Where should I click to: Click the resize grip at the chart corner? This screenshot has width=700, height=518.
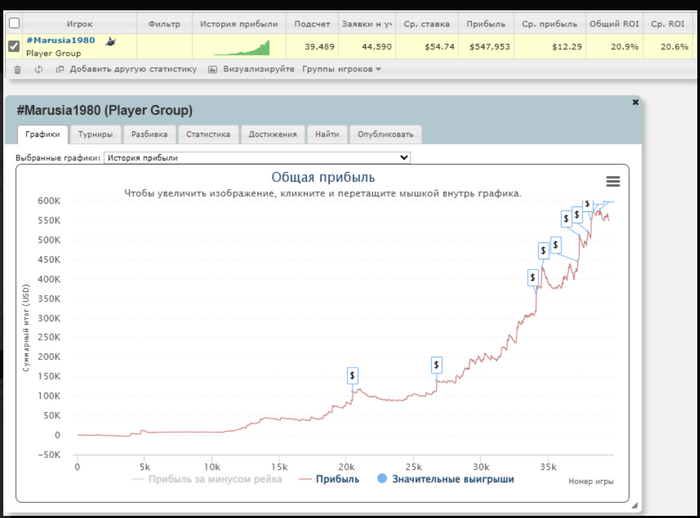634,505
